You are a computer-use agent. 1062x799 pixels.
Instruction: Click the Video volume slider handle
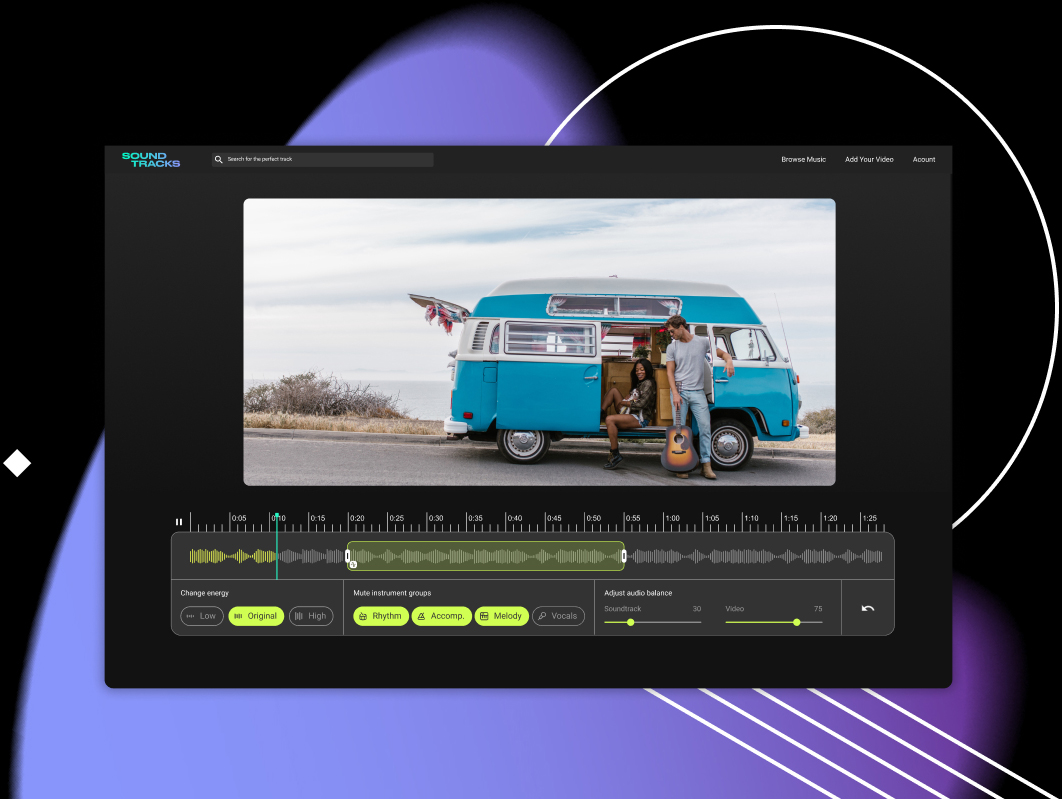(x=797, y=622)
